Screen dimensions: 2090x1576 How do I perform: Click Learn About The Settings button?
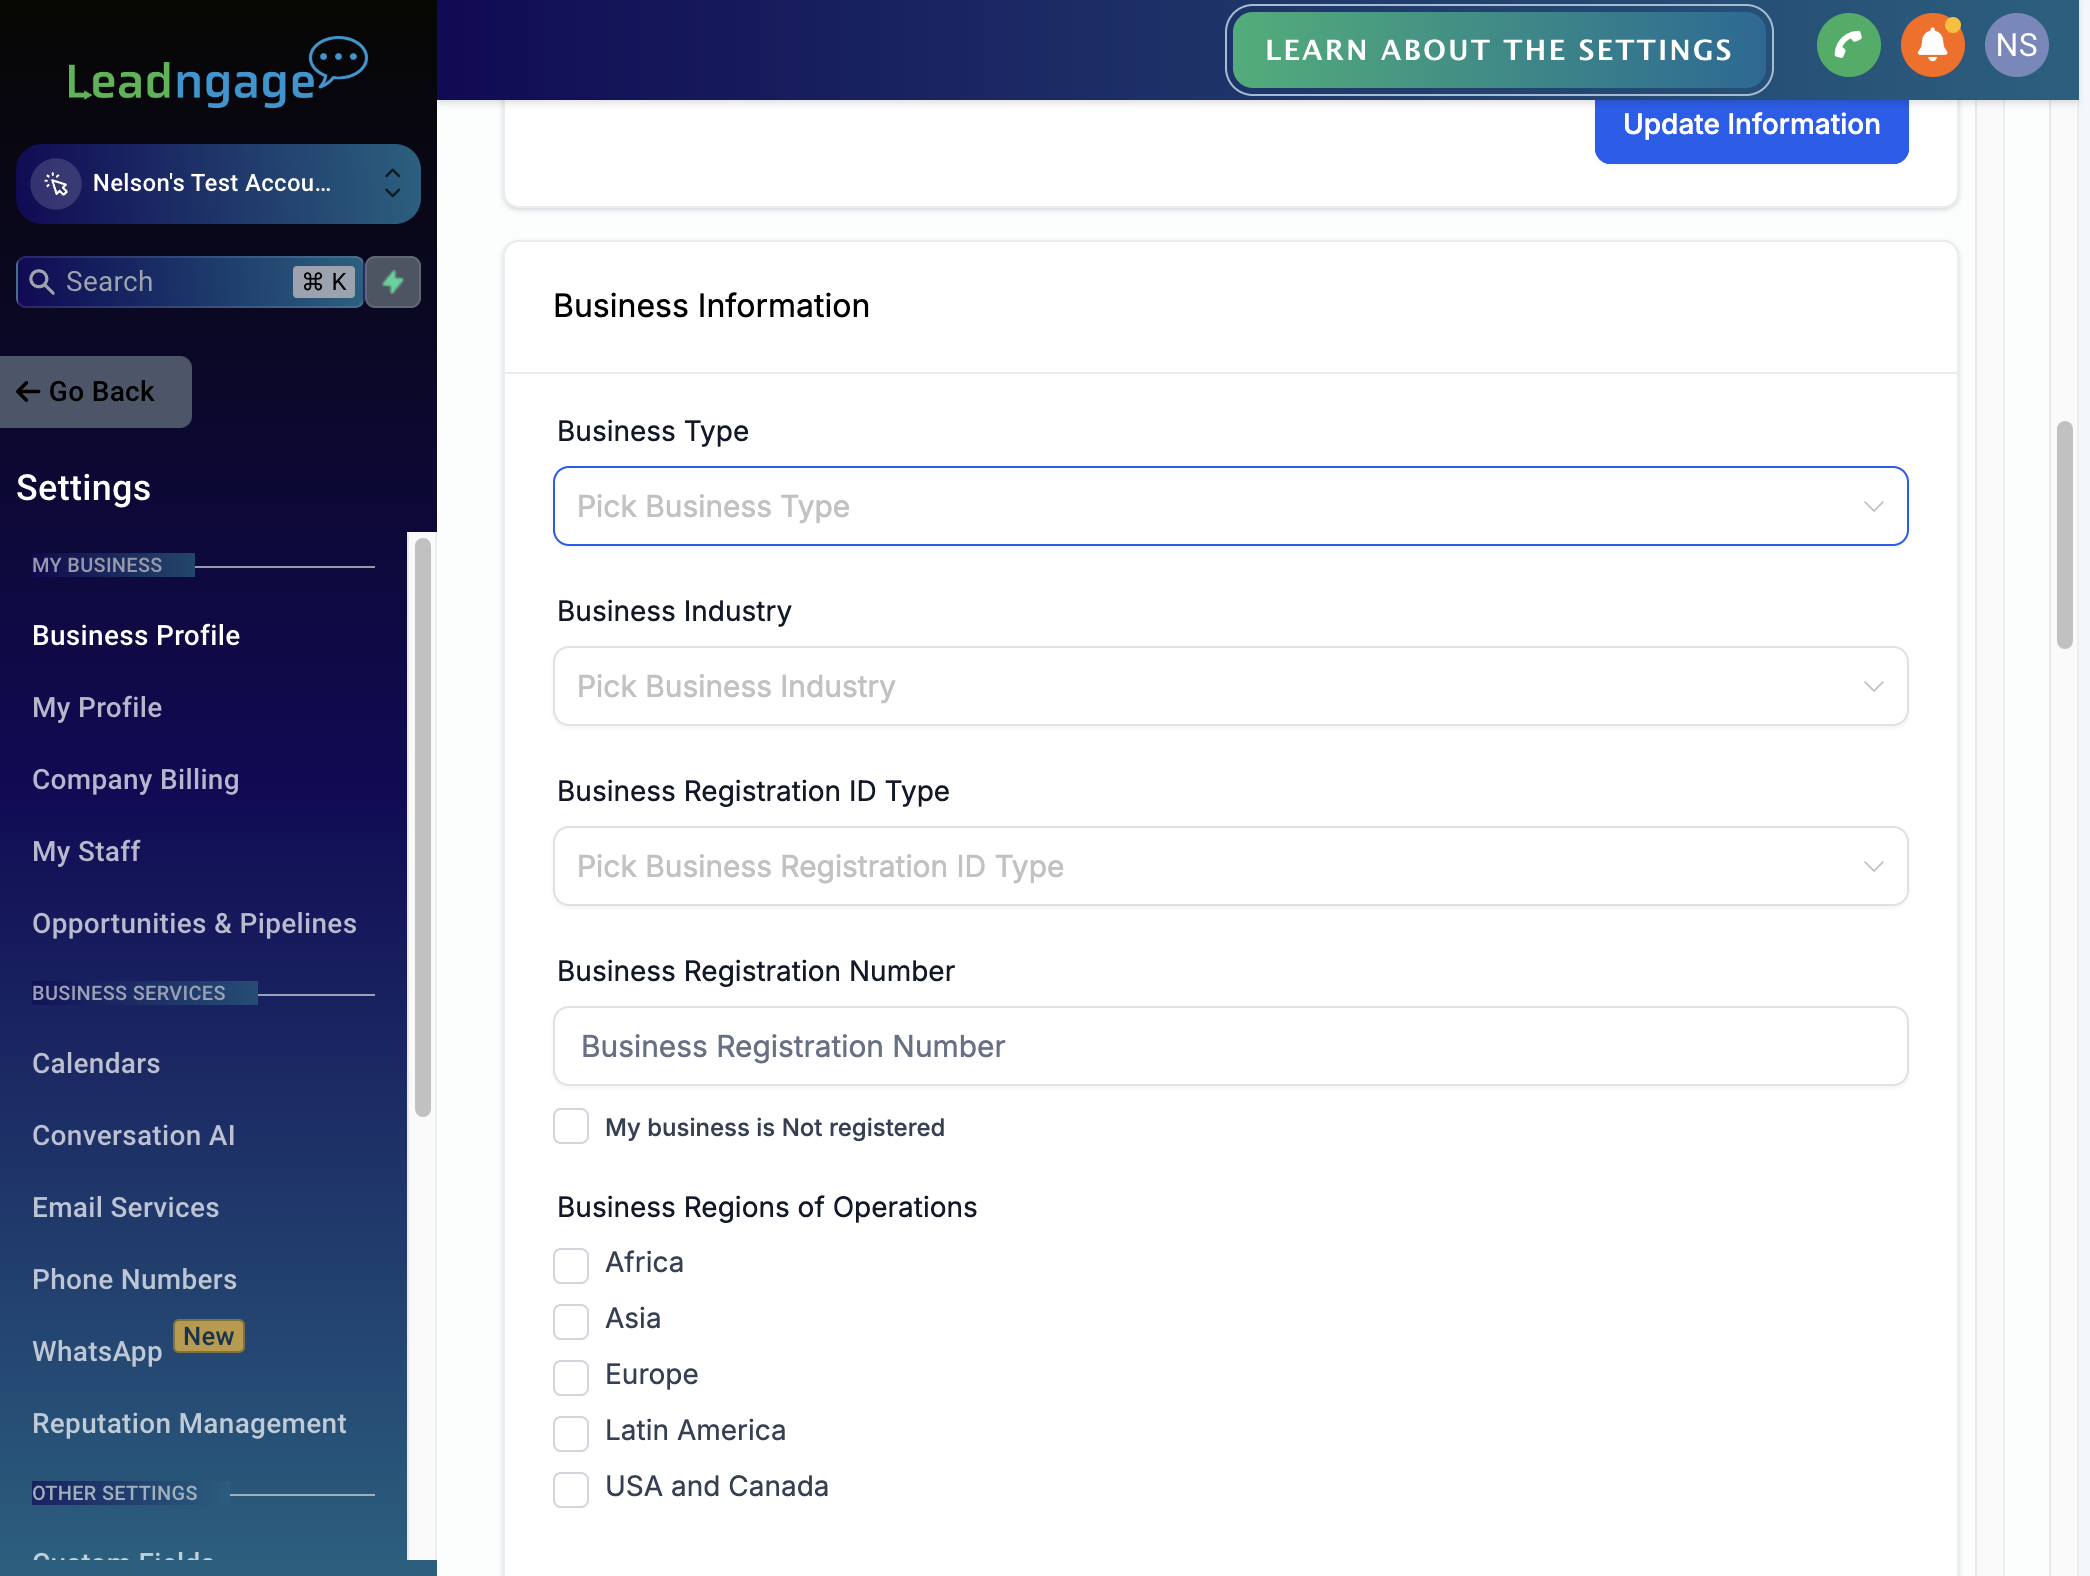click(1499, 50)
